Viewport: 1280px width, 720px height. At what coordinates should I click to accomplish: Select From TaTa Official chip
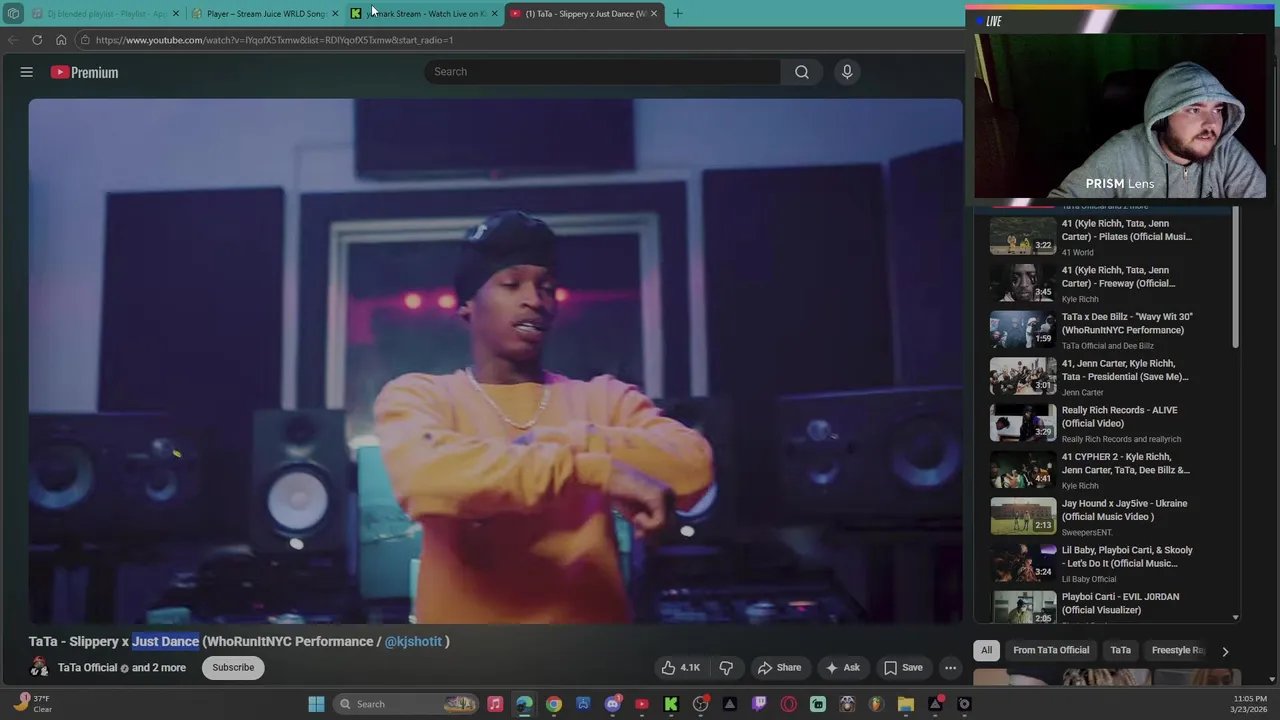click(x=1051, y=650)
